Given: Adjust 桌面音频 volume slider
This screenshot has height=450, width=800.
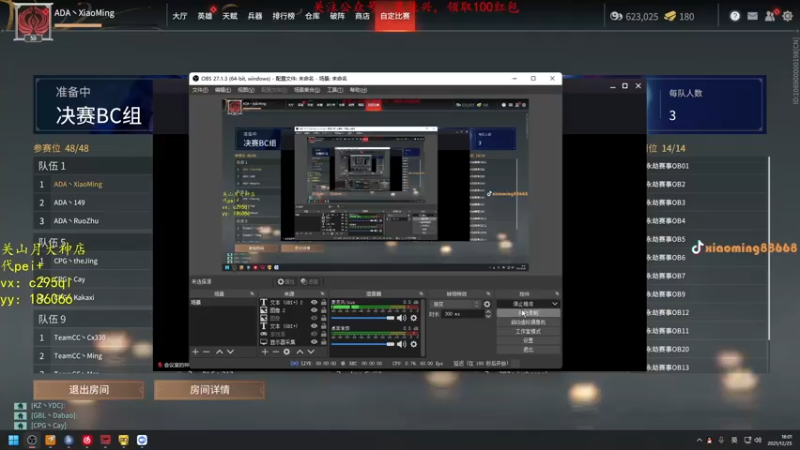Looking at the screenshot, I should click(x=363, y=344).
